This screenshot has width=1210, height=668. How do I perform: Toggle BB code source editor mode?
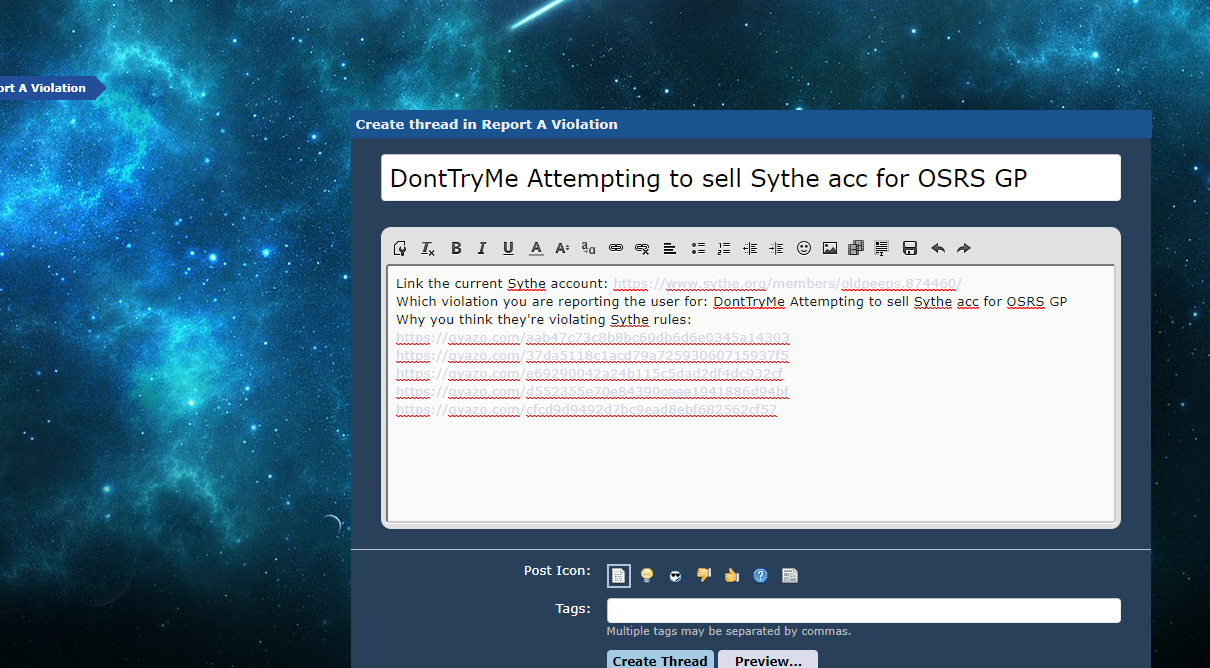(x=401, y=248)
